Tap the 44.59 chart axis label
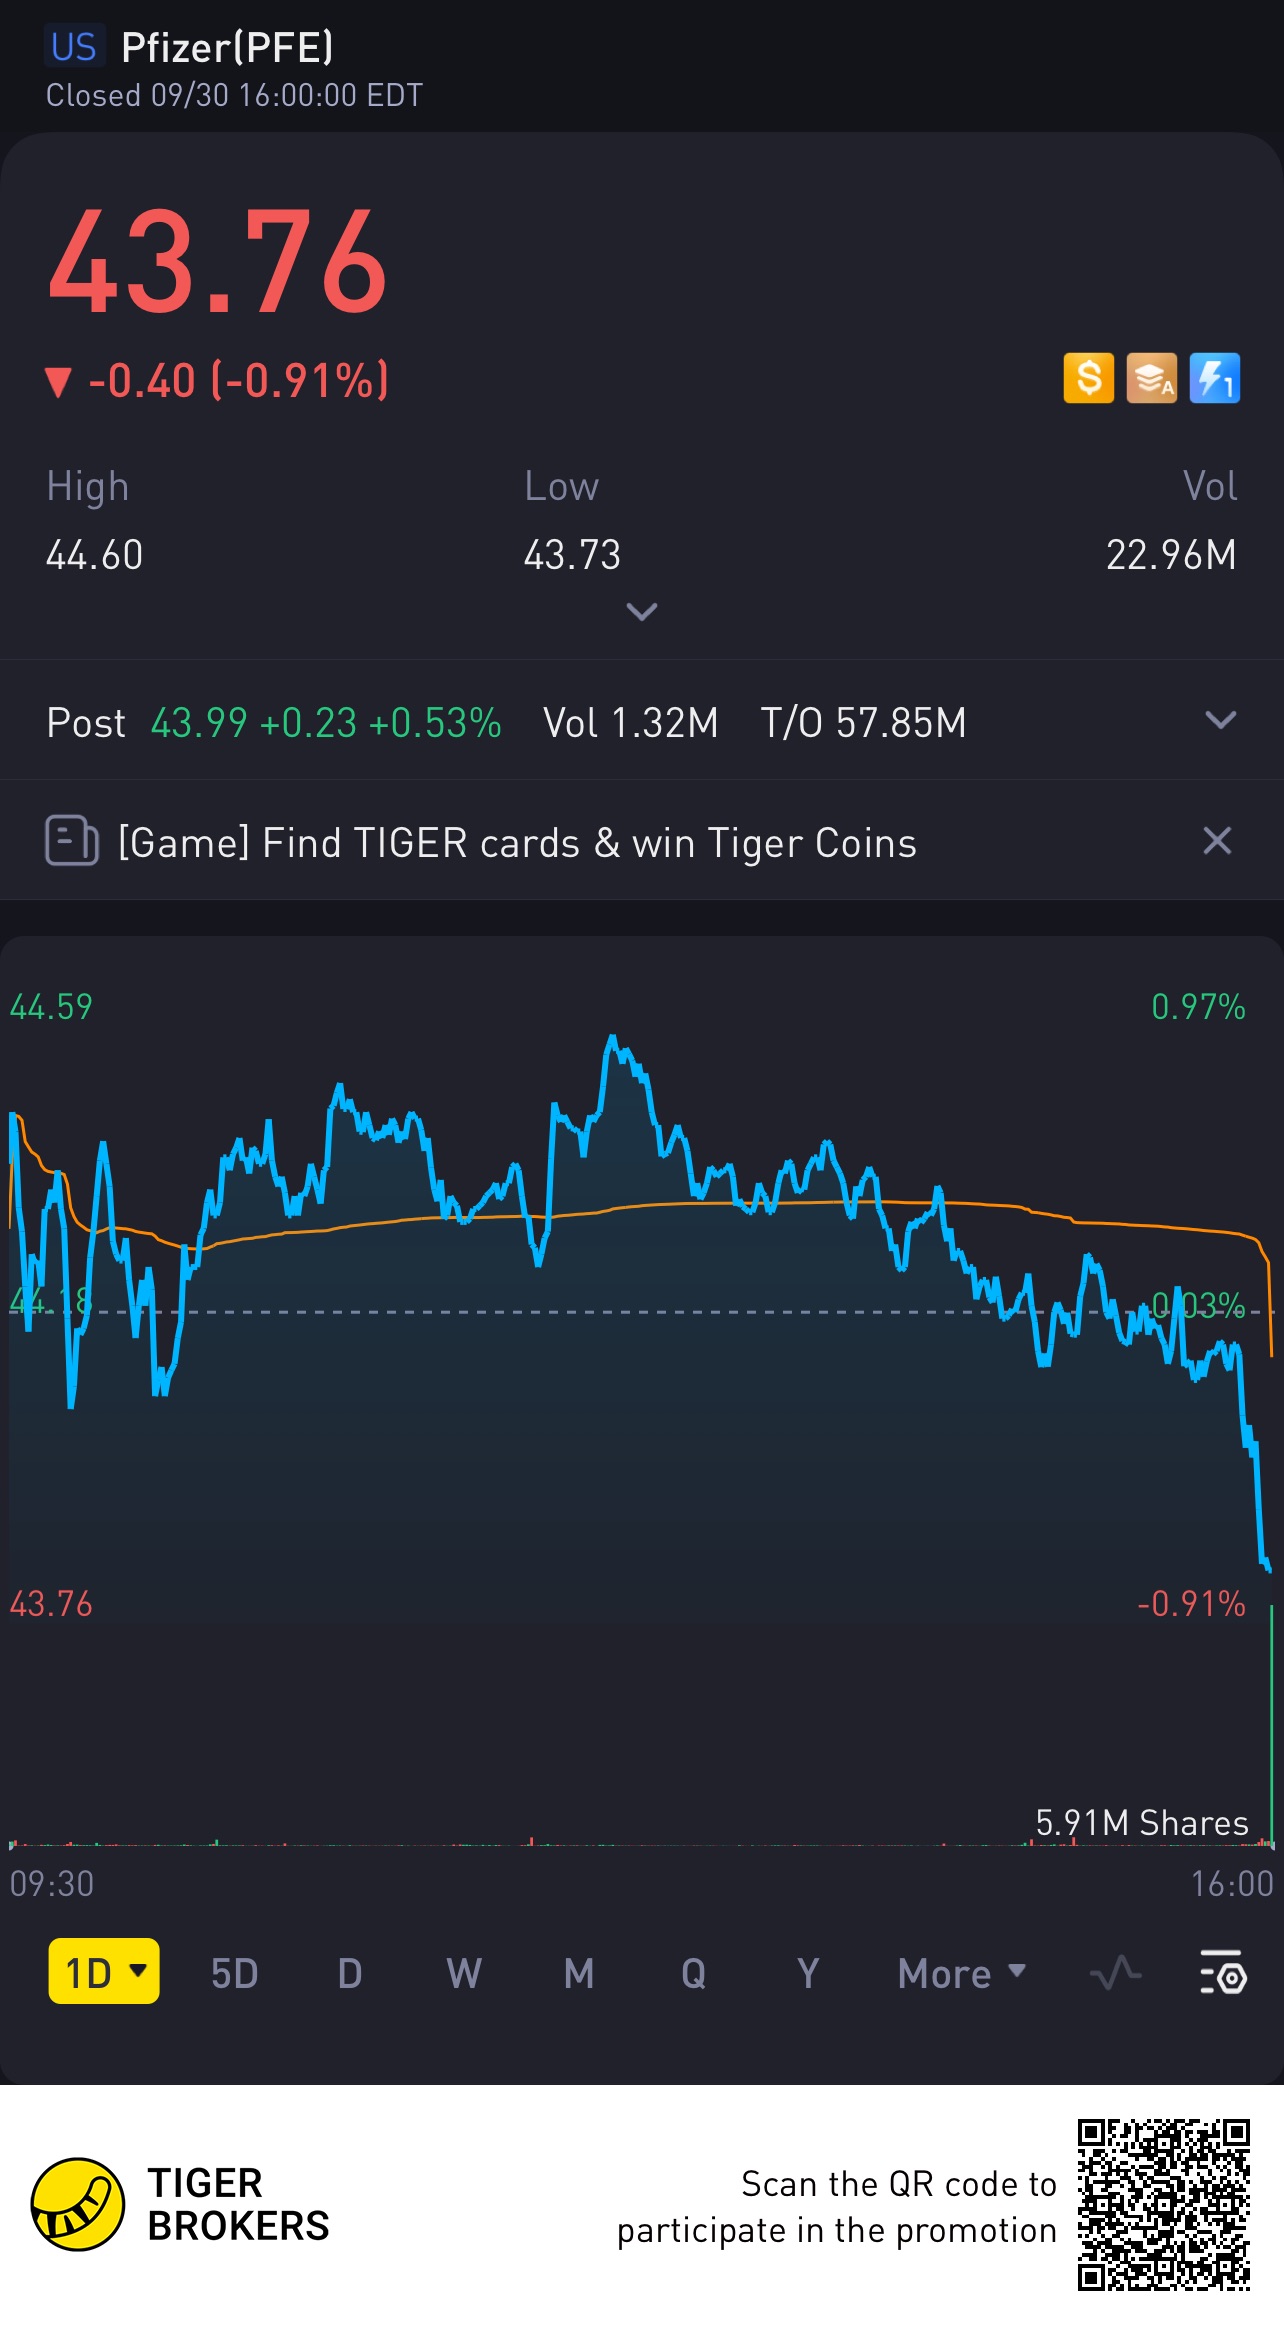1284x2325 pixels. 51,1007
